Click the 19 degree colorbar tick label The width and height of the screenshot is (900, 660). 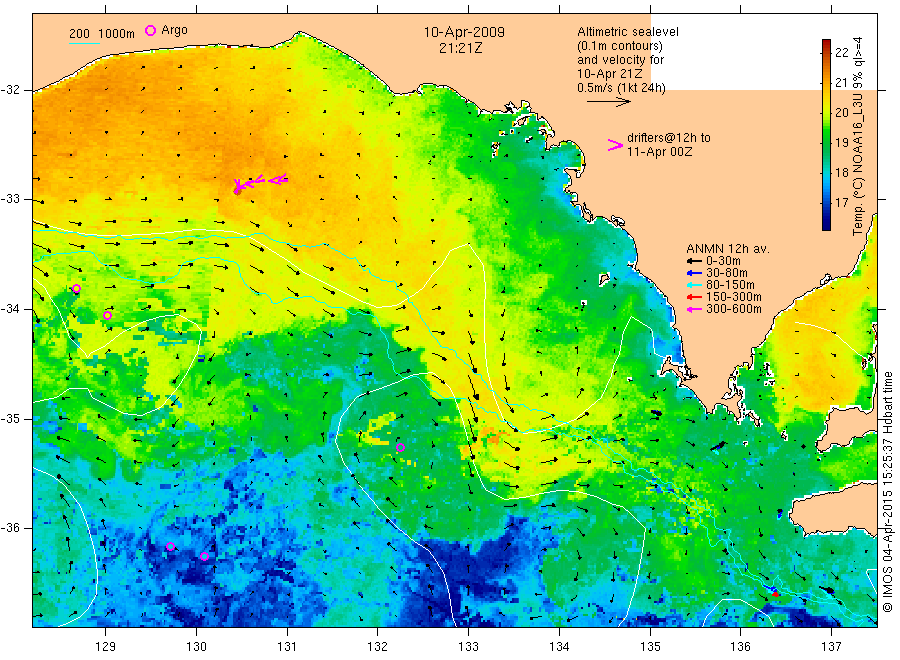click(841, 142)
